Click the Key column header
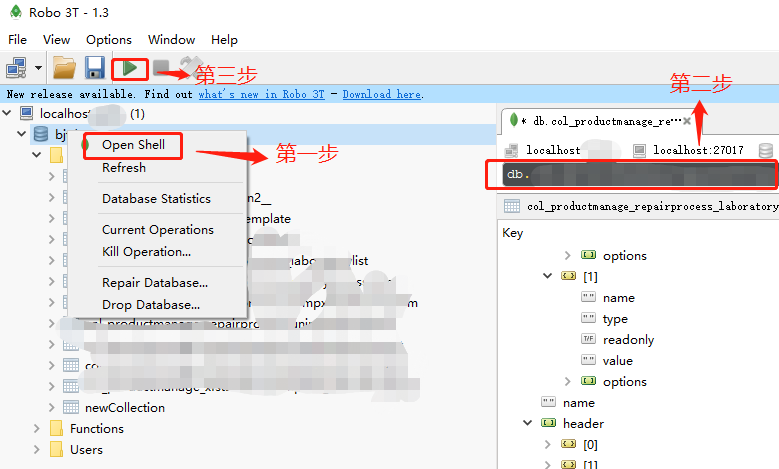Image resolution: width=779 pixels, height=469 pixels. pyautogui.click(x=512, y=233)
